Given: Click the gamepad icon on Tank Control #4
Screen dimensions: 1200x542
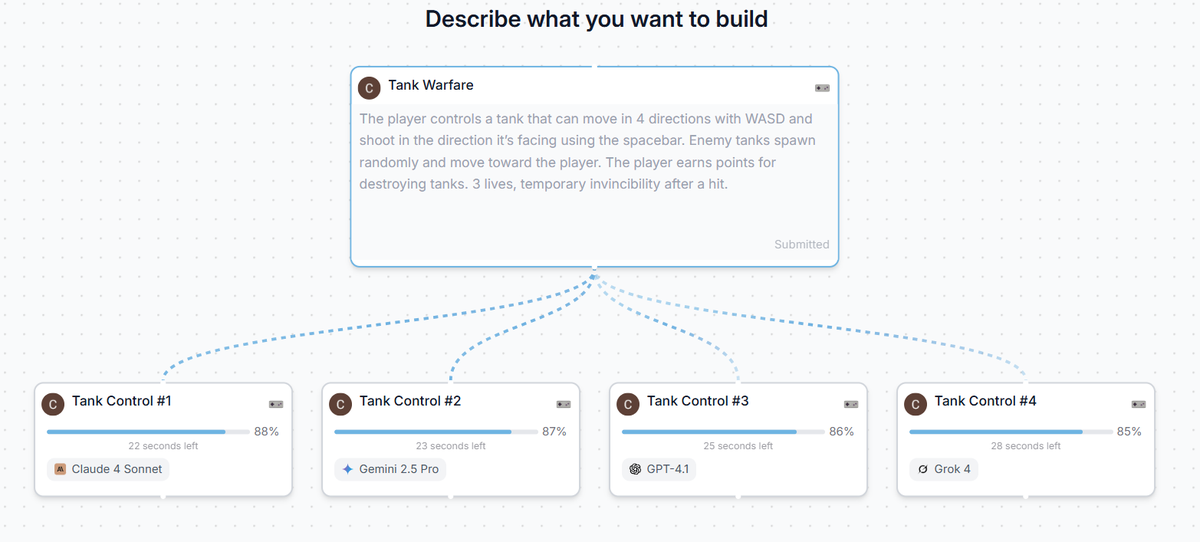Looking at the screenshot, I should point(1139,404).
